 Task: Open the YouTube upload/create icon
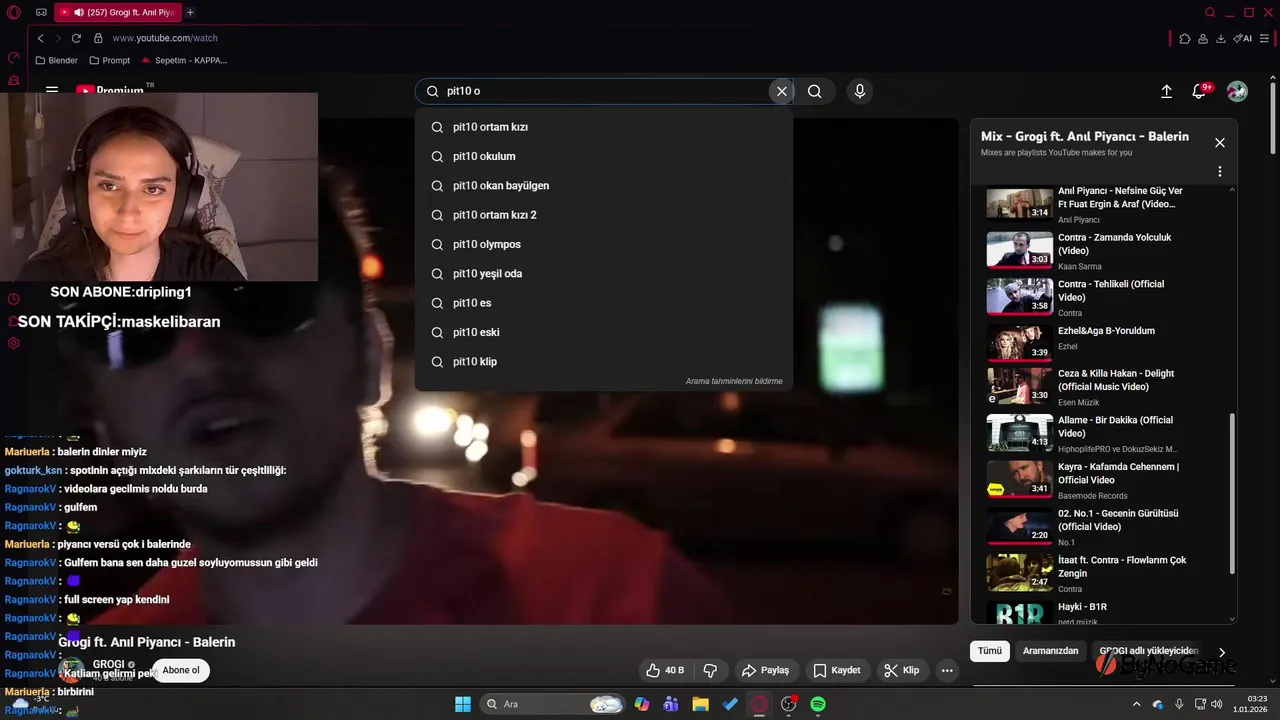[x=1166, y=91]
